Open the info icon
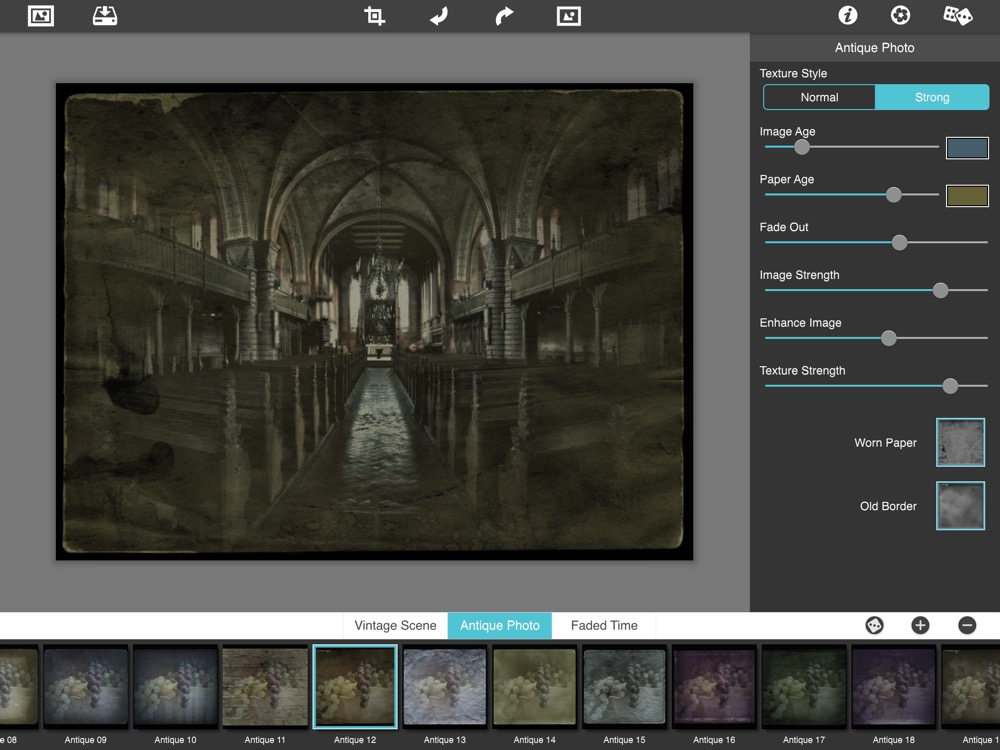The height and width of the screenshot is (750, 1000). [848, 16]
